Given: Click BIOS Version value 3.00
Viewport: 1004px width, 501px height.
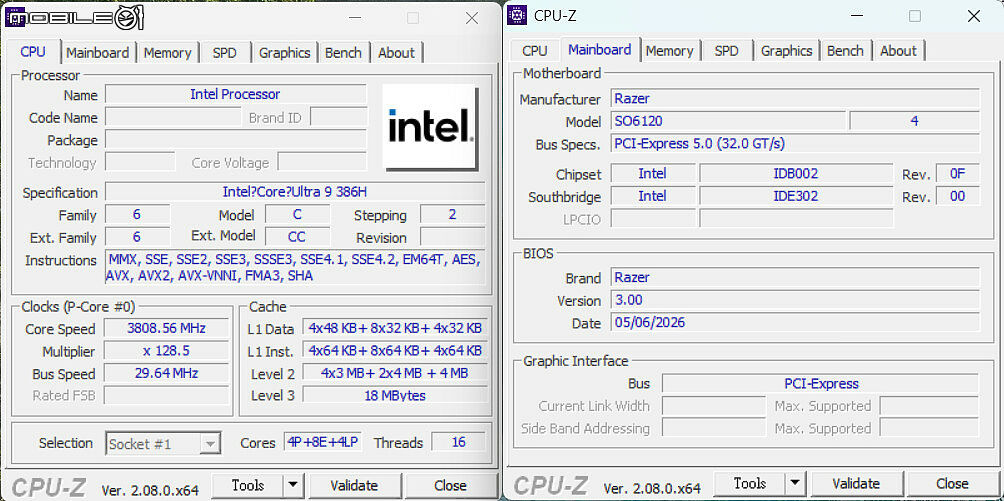Looking at the screenshot, I should click(795, 299).
